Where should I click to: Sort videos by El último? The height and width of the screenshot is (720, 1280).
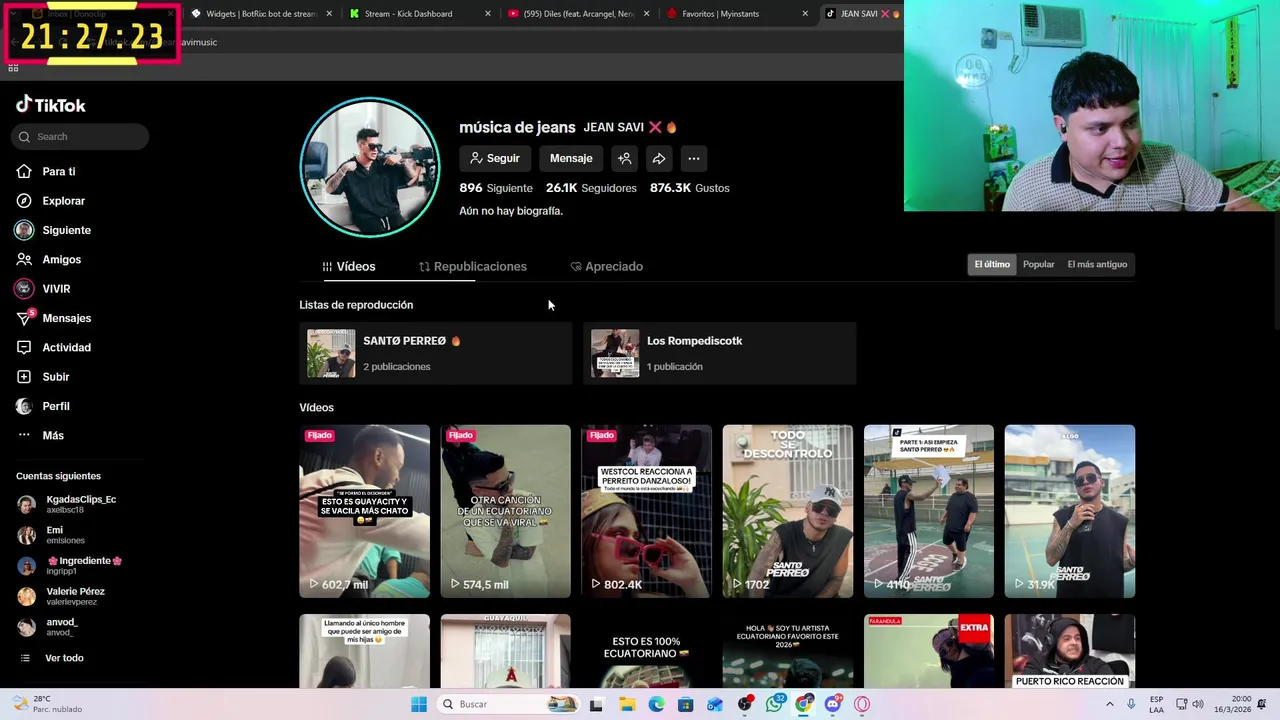click(992, 264)
